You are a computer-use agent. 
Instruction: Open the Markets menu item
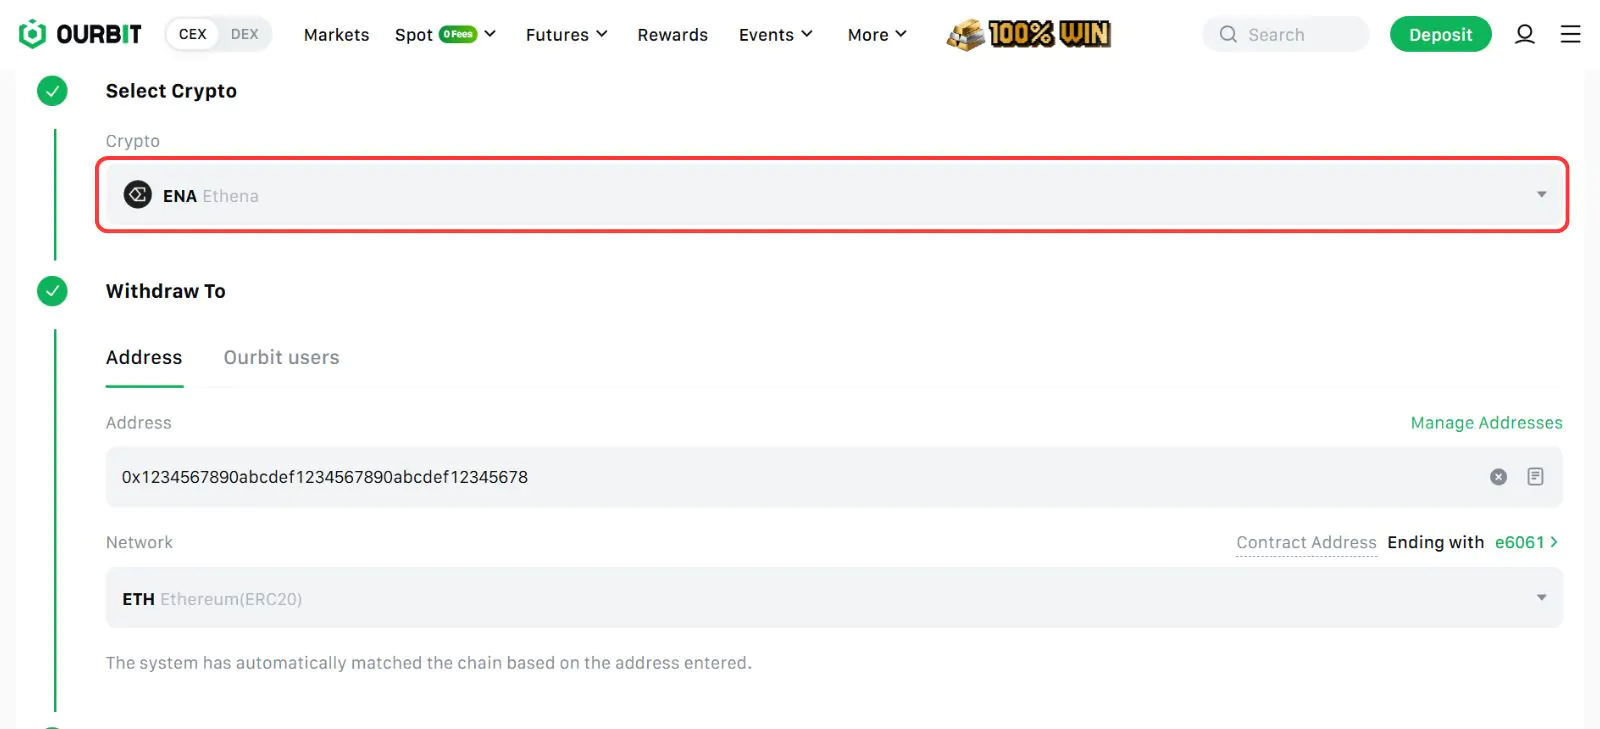click(x=336, y=35)
